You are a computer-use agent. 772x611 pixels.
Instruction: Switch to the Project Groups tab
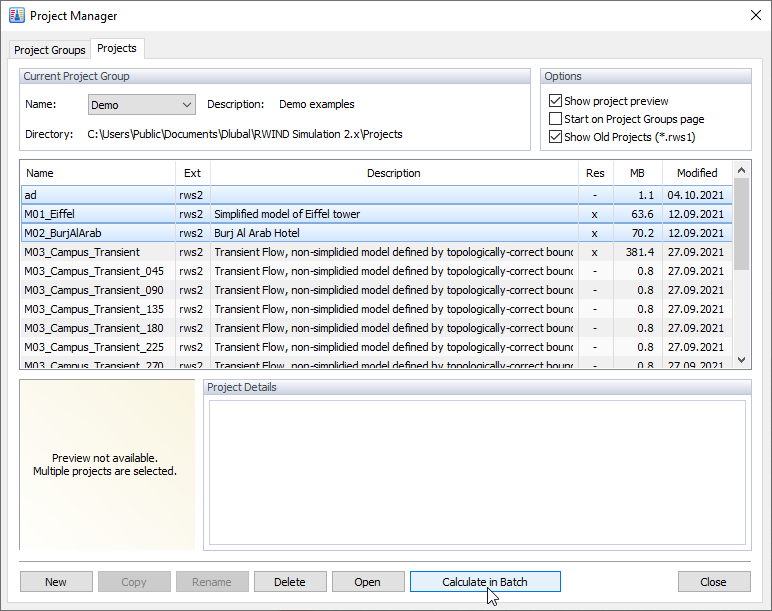[x=49, y=50]
